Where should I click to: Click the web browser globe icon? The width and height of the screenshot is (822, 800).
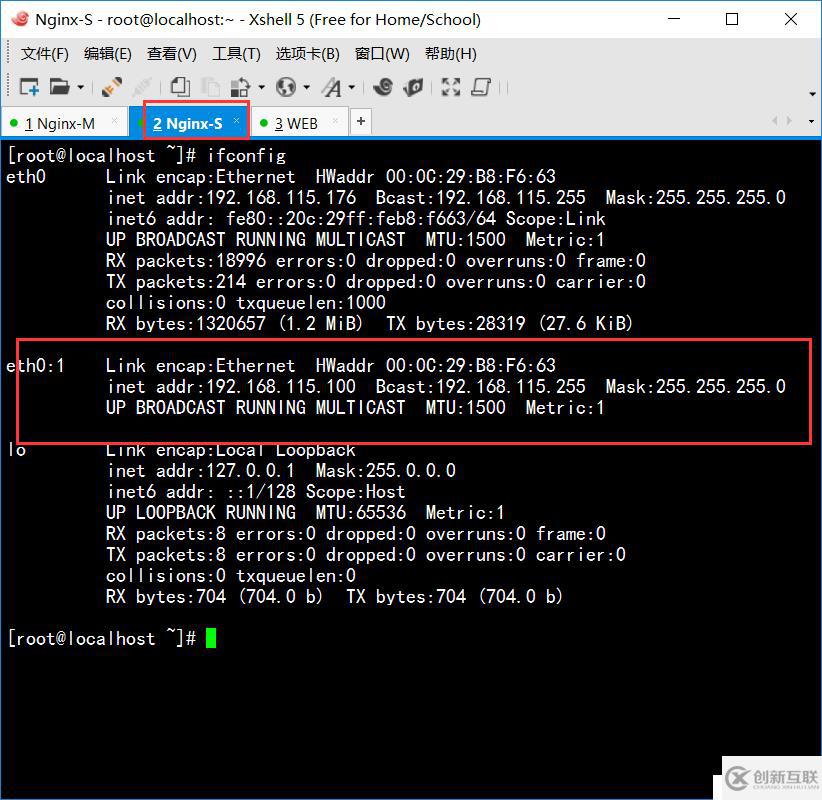coord(285,87)
